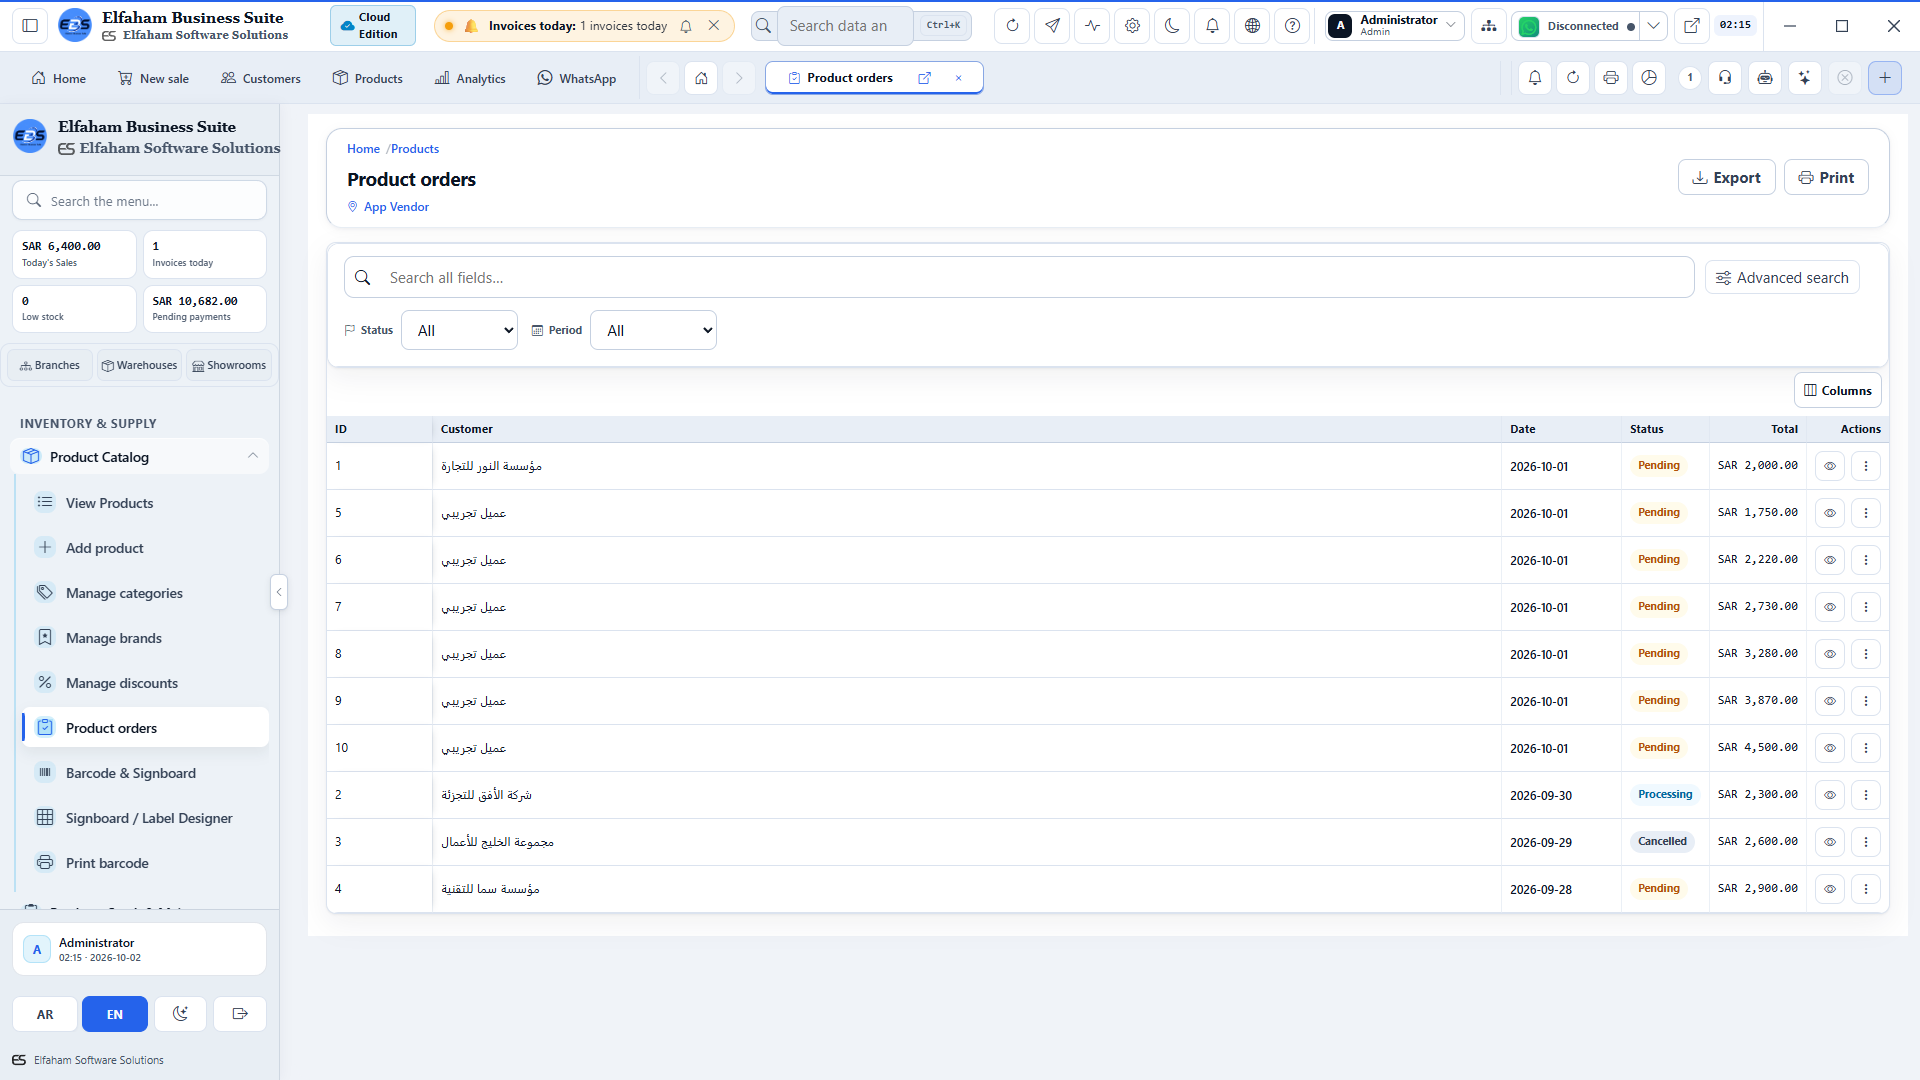The height and width of the screenshot is (1080, 1920).
Task: Open the New sale menu
Action: point(153,78)
